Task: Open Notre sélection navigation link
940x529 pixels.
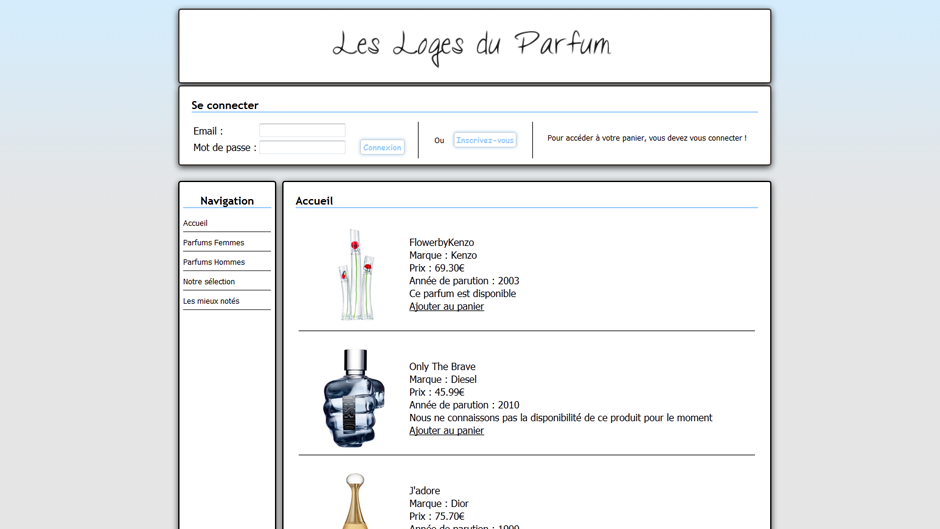Action: point(209,281)
